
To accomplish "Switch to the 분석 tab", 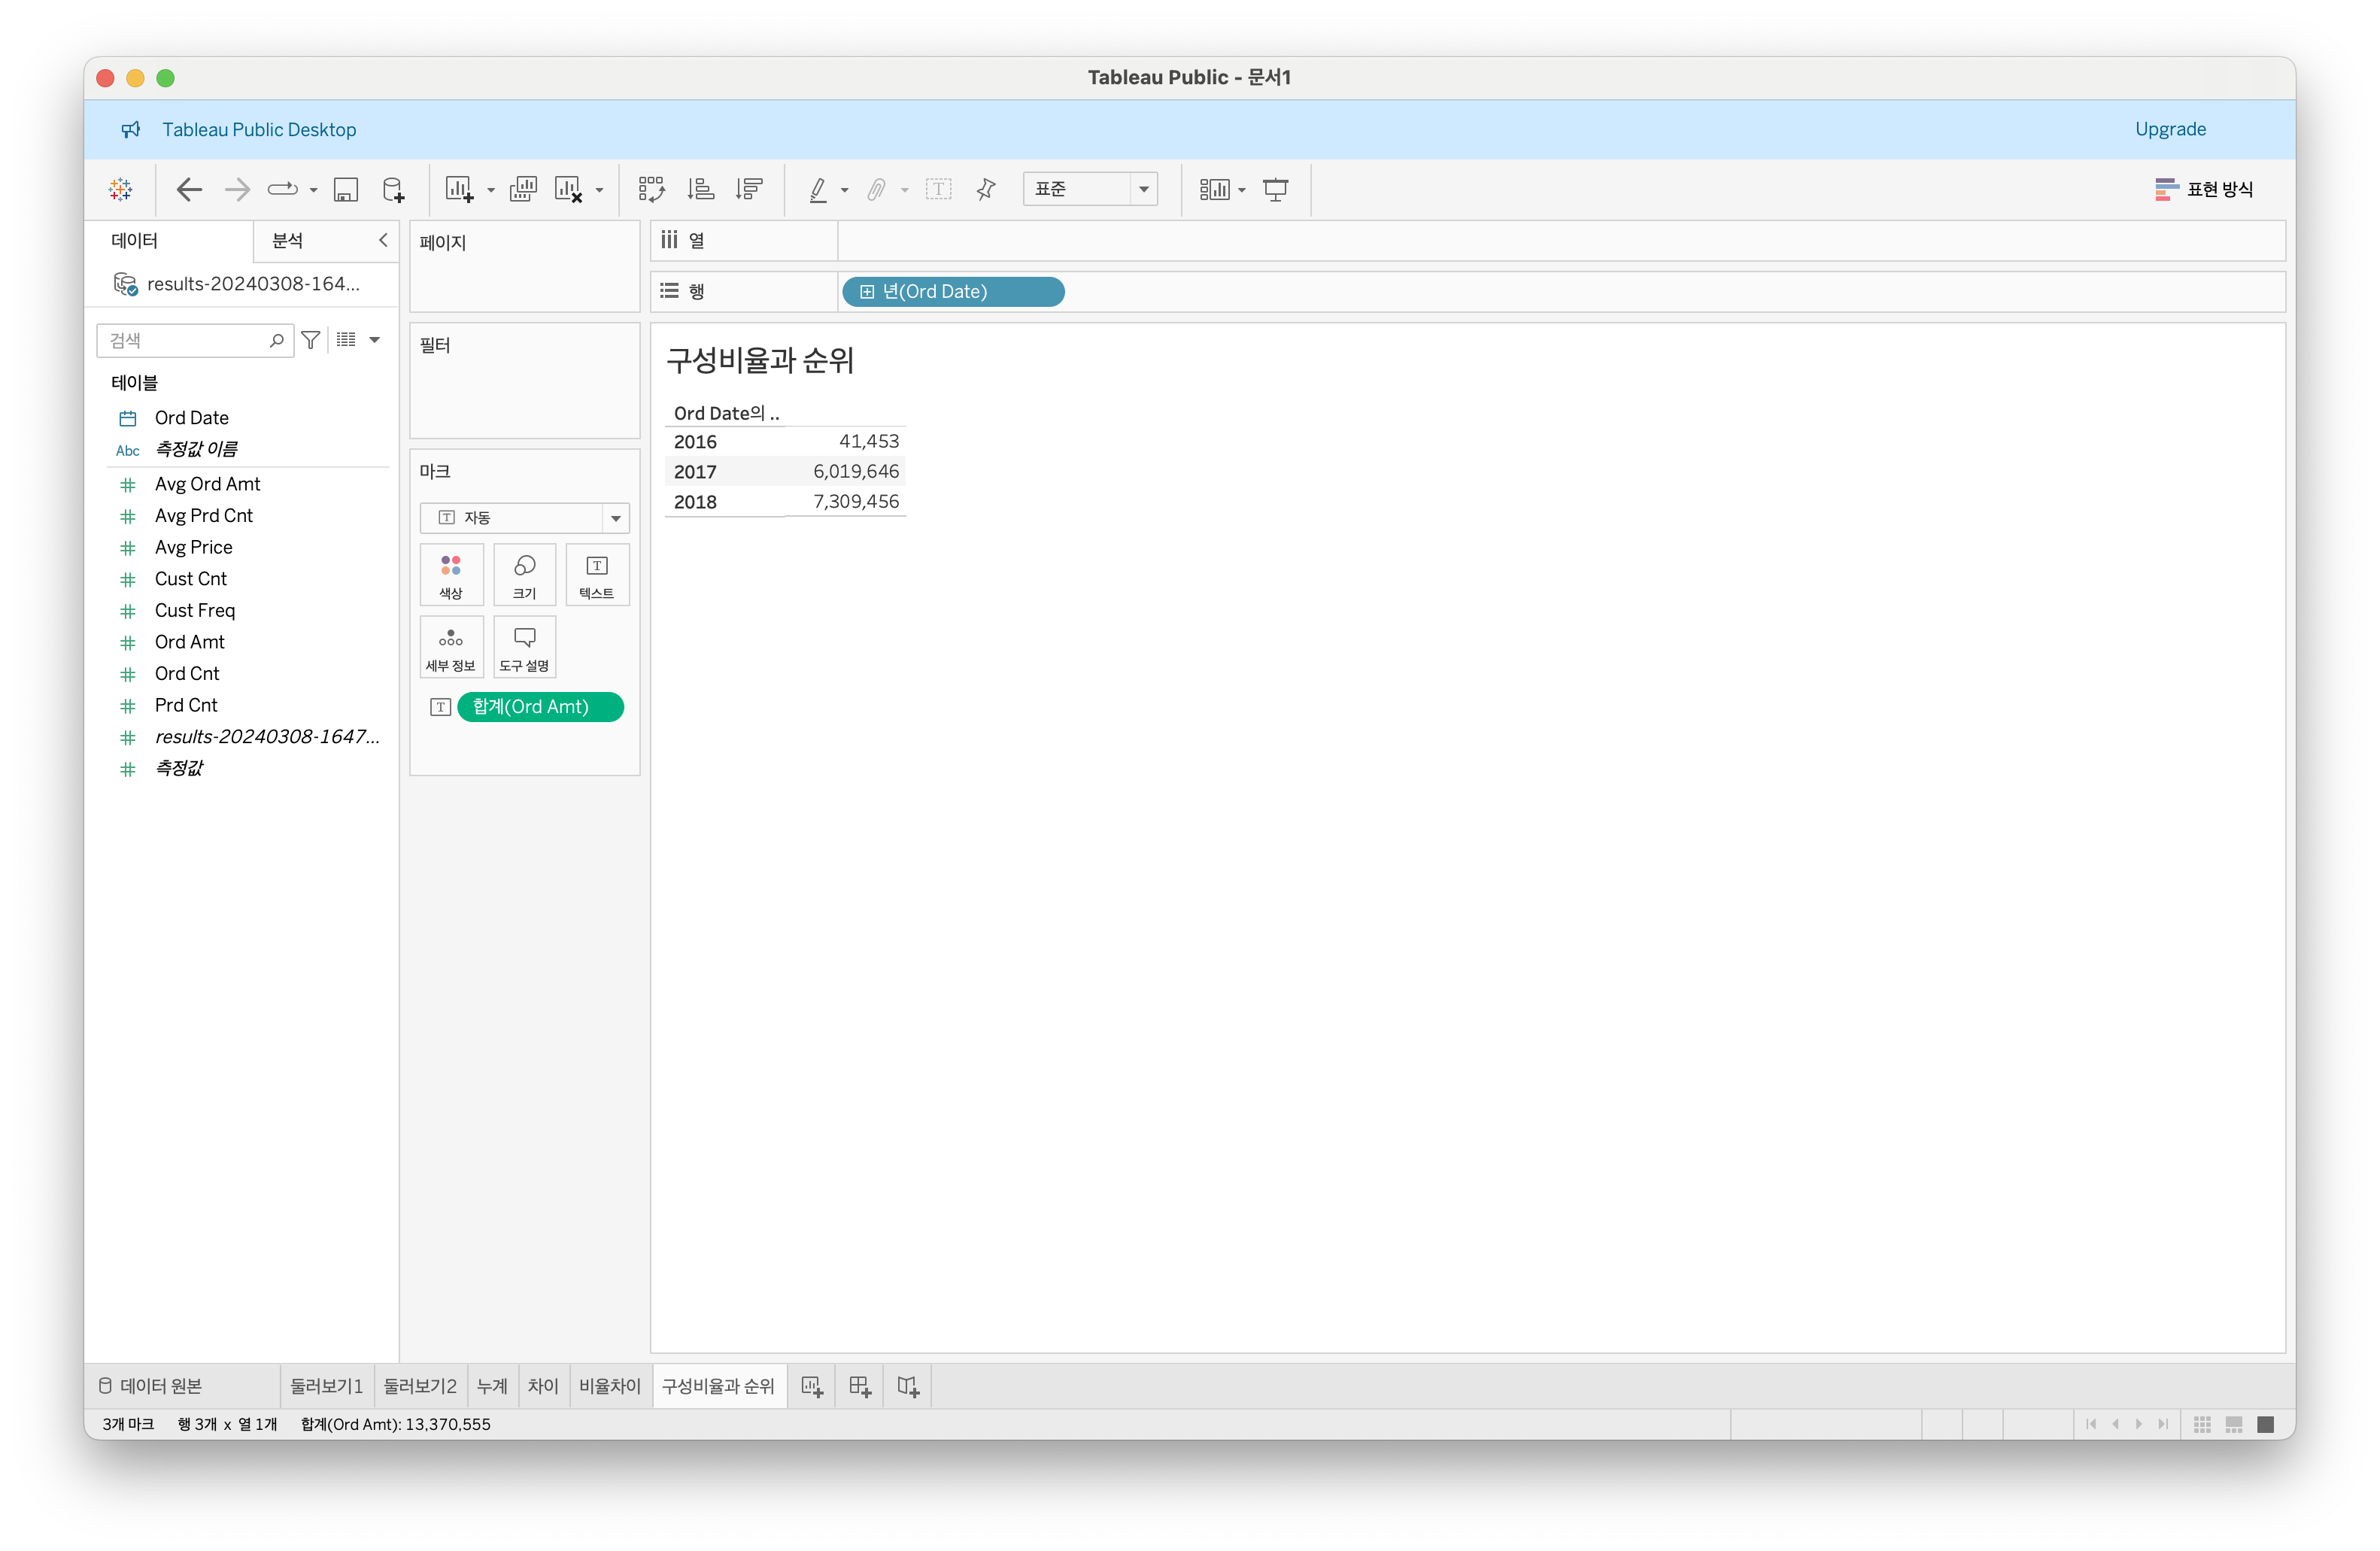I will [288, 240].
